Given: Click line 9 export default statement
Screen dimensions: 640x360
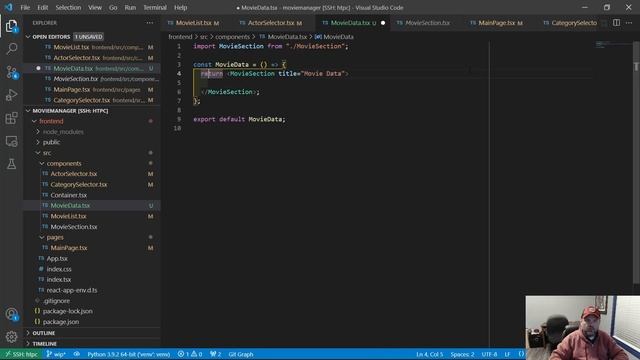Looking at the screenshot, I should pyautogui.click(x=239, y=119).
